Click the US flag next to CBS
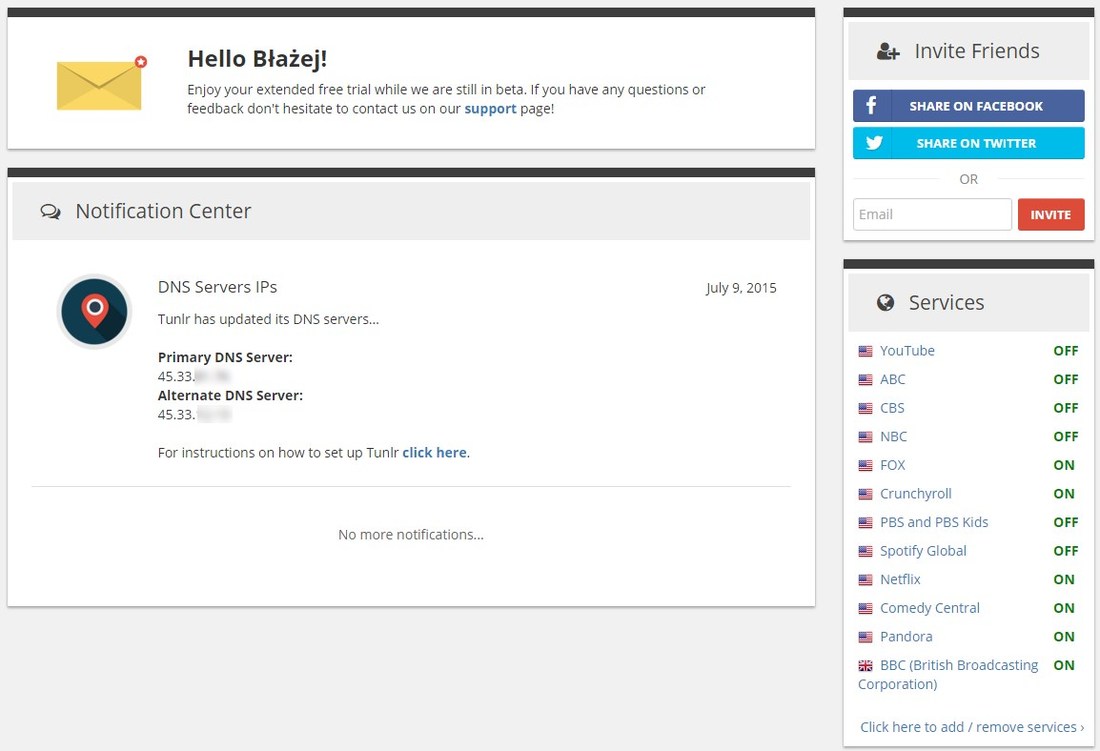 click(x=866, y=409)
